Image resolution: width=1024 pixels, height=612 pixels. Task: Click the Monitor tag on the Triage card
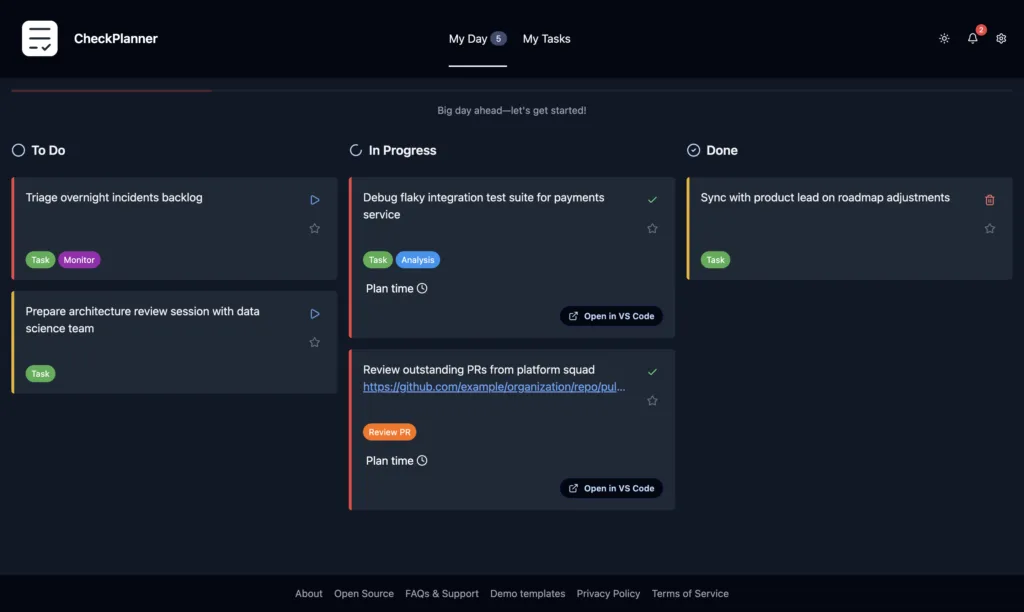click(x=79, y=259)
